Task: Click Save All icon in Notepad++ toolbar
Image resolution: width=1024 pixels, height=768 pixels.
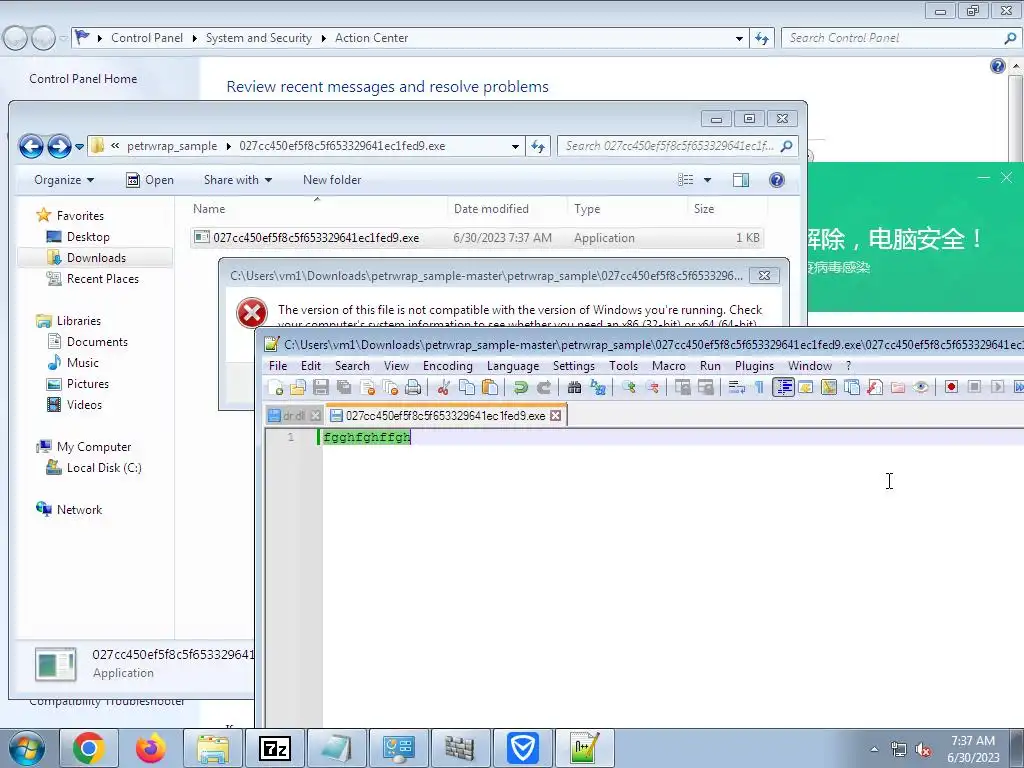Action: (344, 387)
